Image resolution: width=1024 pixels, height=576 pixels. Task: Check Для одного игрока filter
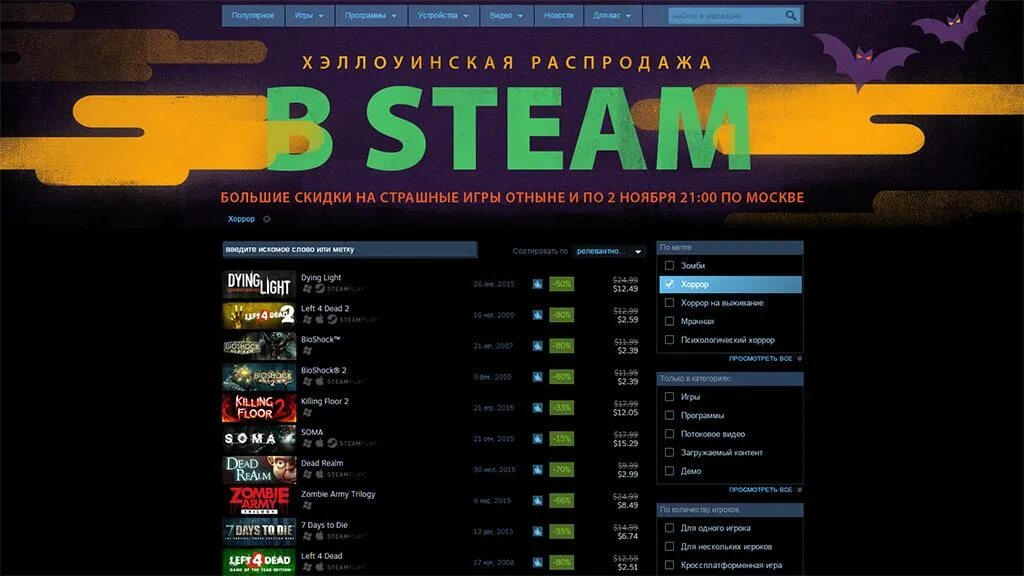[669, 528]
